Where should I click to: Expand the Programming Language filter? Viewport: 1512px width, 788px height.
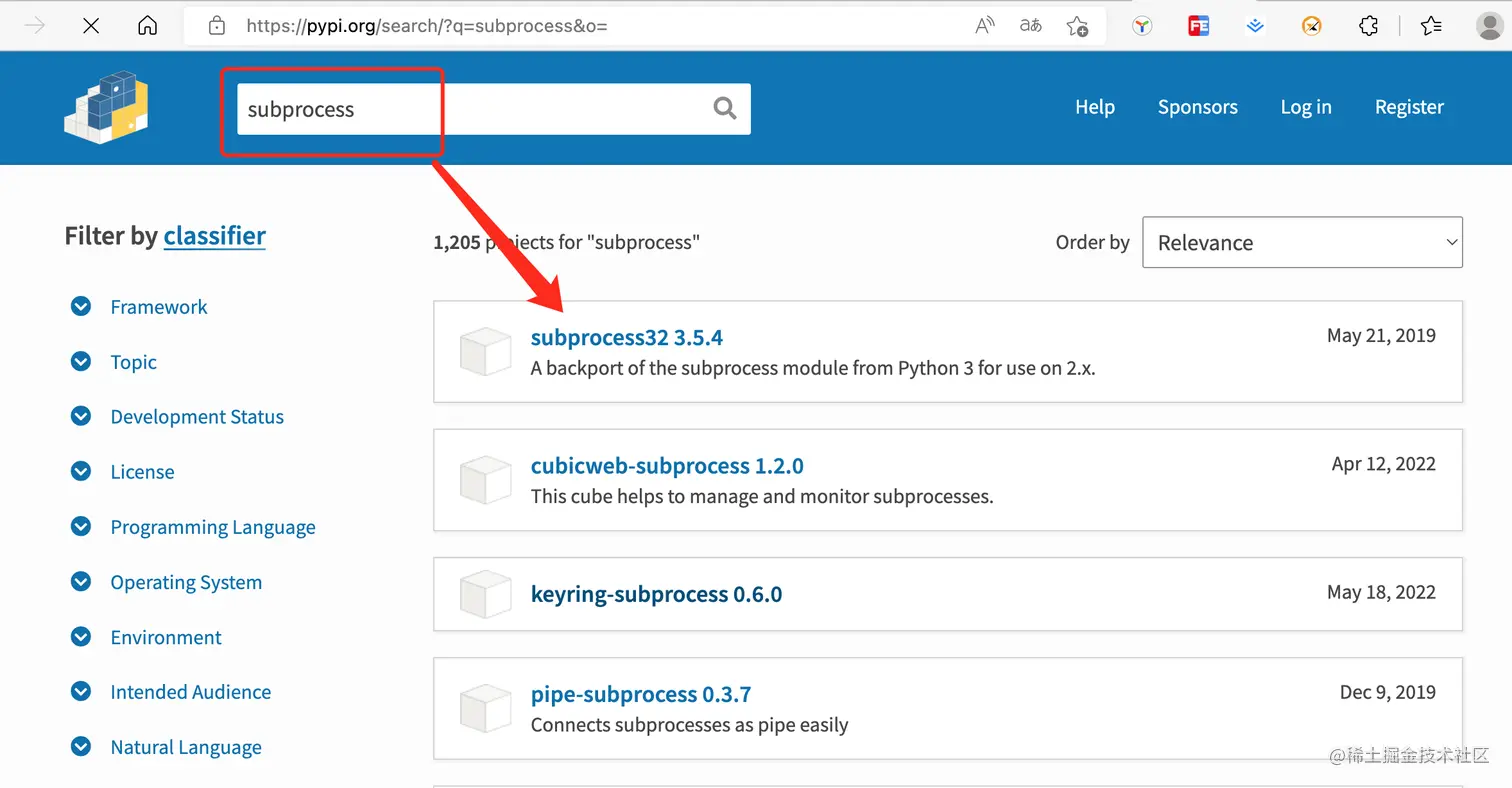point(81,526)
